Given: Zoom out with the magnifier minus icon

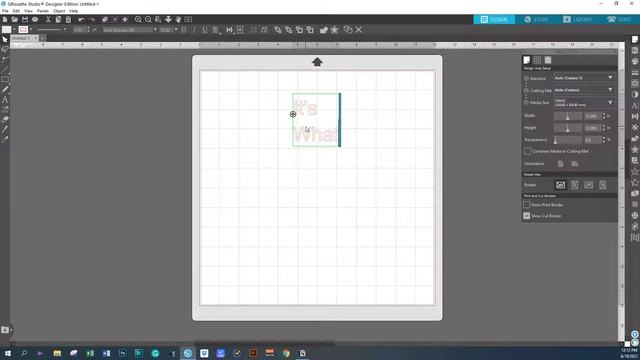Looking at the screenshot, I should click(x=148, y=20).
